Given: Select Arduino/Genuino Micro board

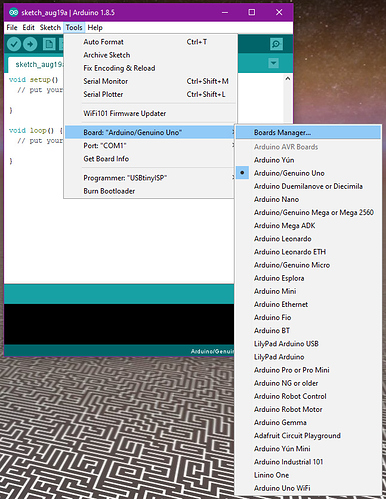Looking at the screenshot, I should point(308,265).
